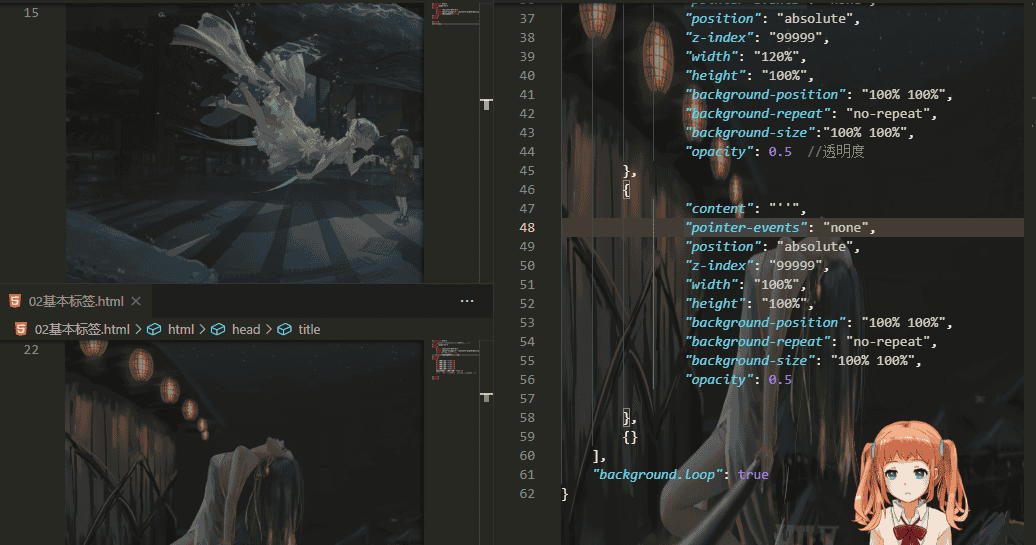Click line number 48 in the JSON editor
Viewport: 1036px width, 545px height.
527,227
